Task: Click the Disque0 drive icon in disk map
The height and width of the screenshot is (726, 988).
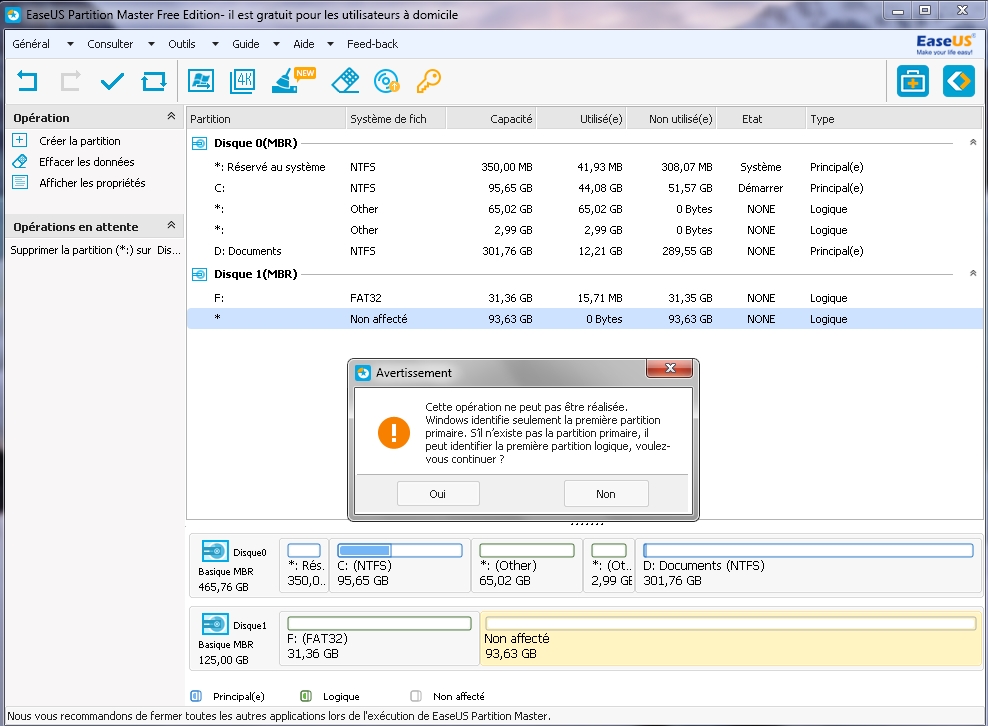Action: coord(215,551)
